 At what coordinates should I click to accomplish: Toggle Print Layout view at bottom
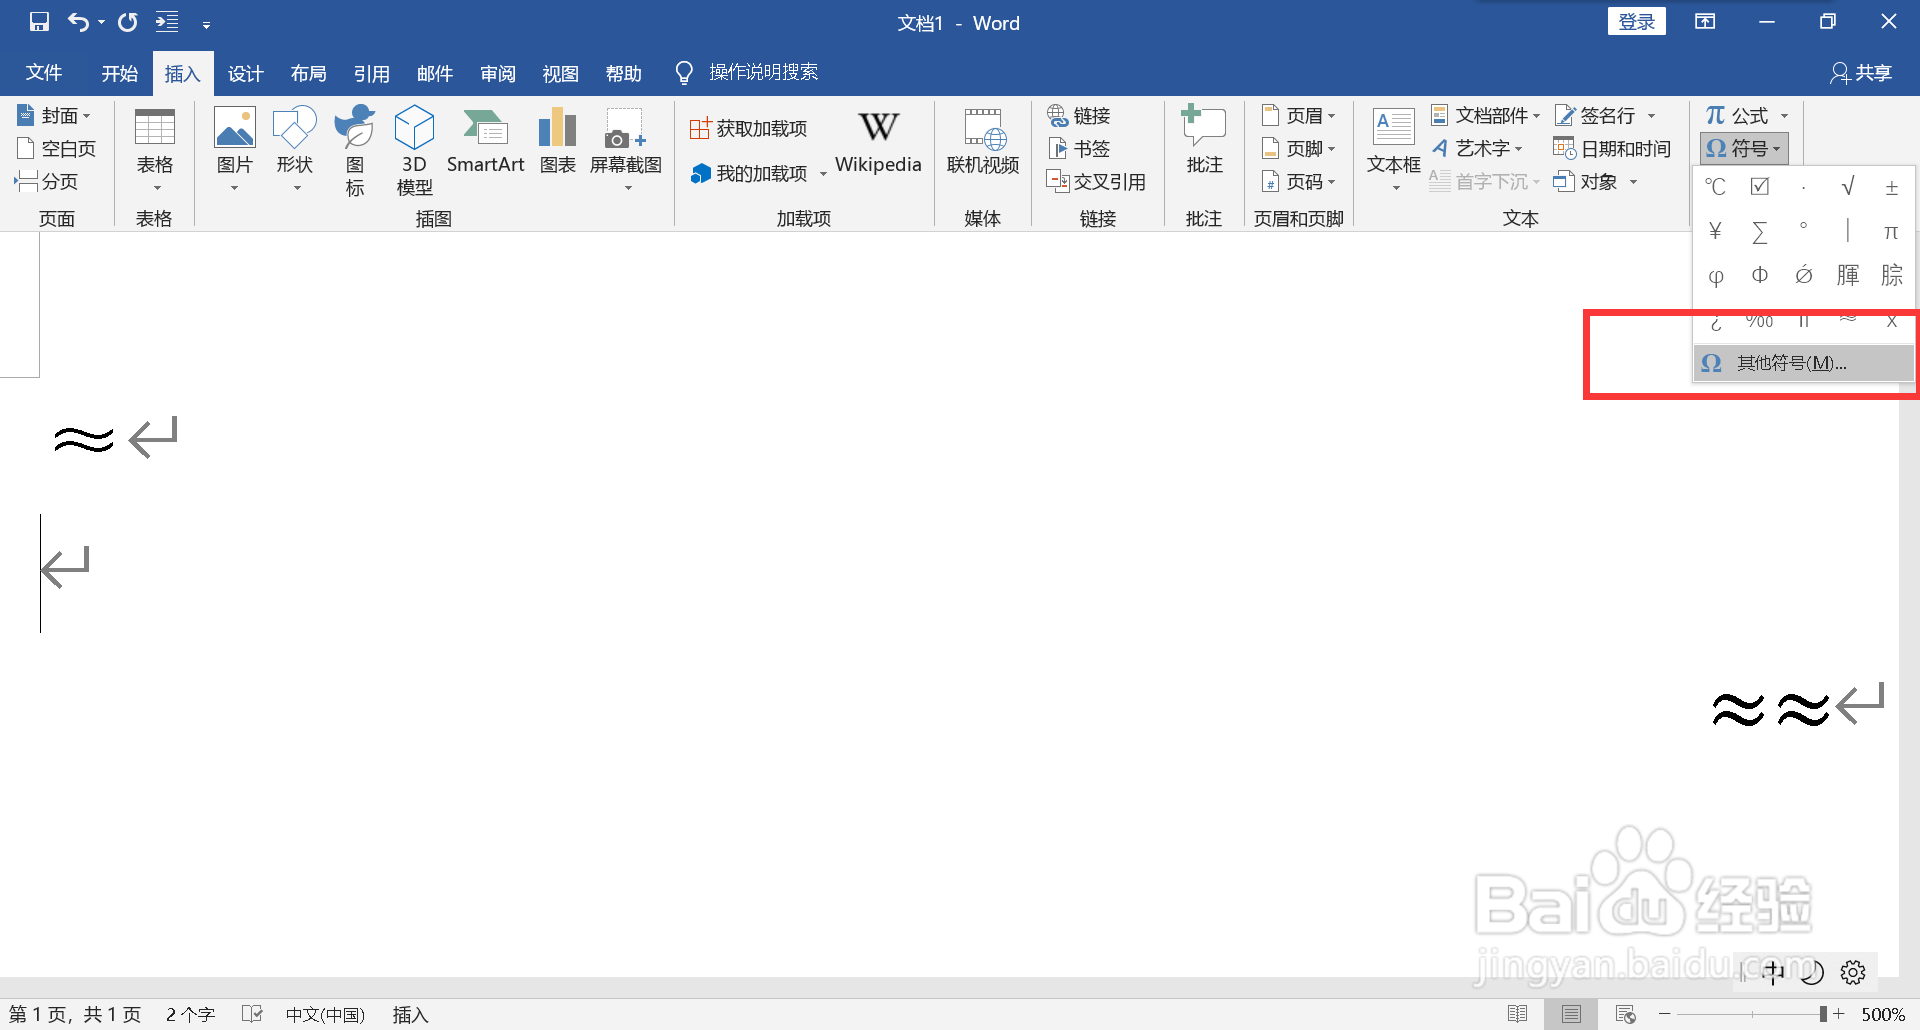tap(1570, 1013)
